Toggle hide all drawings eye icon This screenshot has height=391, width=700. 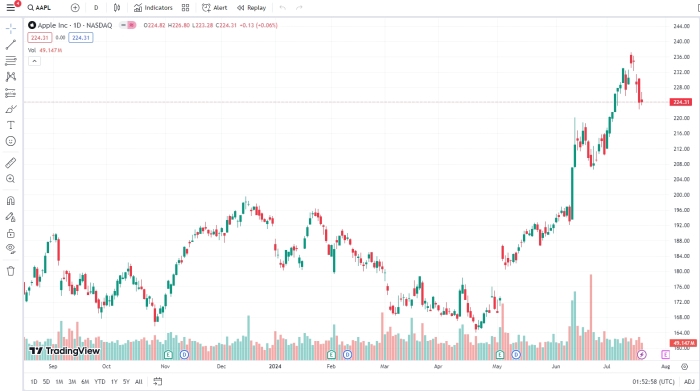point(11,249)
